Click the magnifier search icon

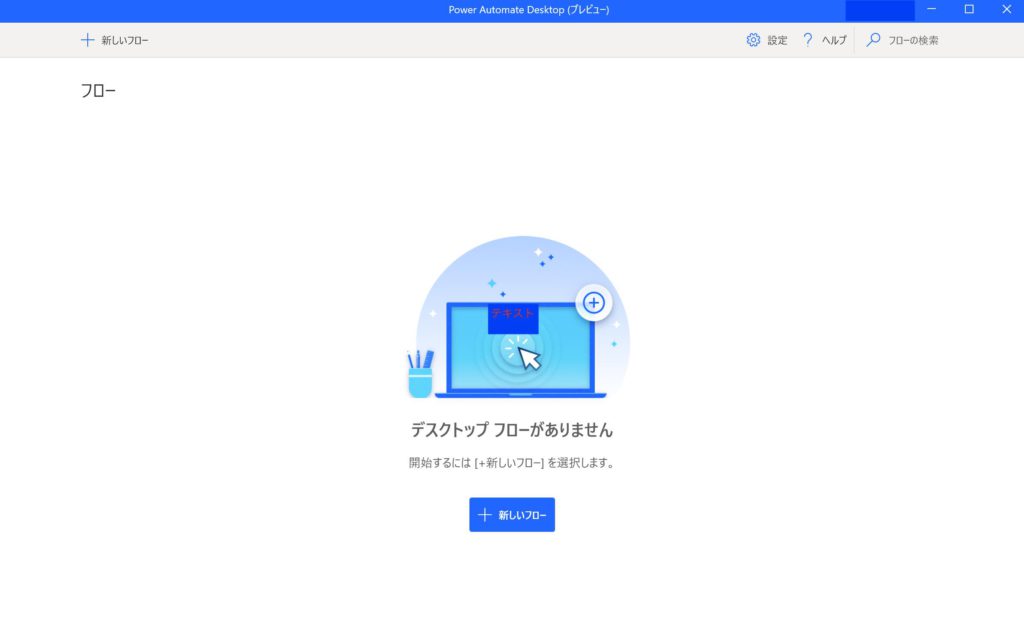[x=873, y=40]
